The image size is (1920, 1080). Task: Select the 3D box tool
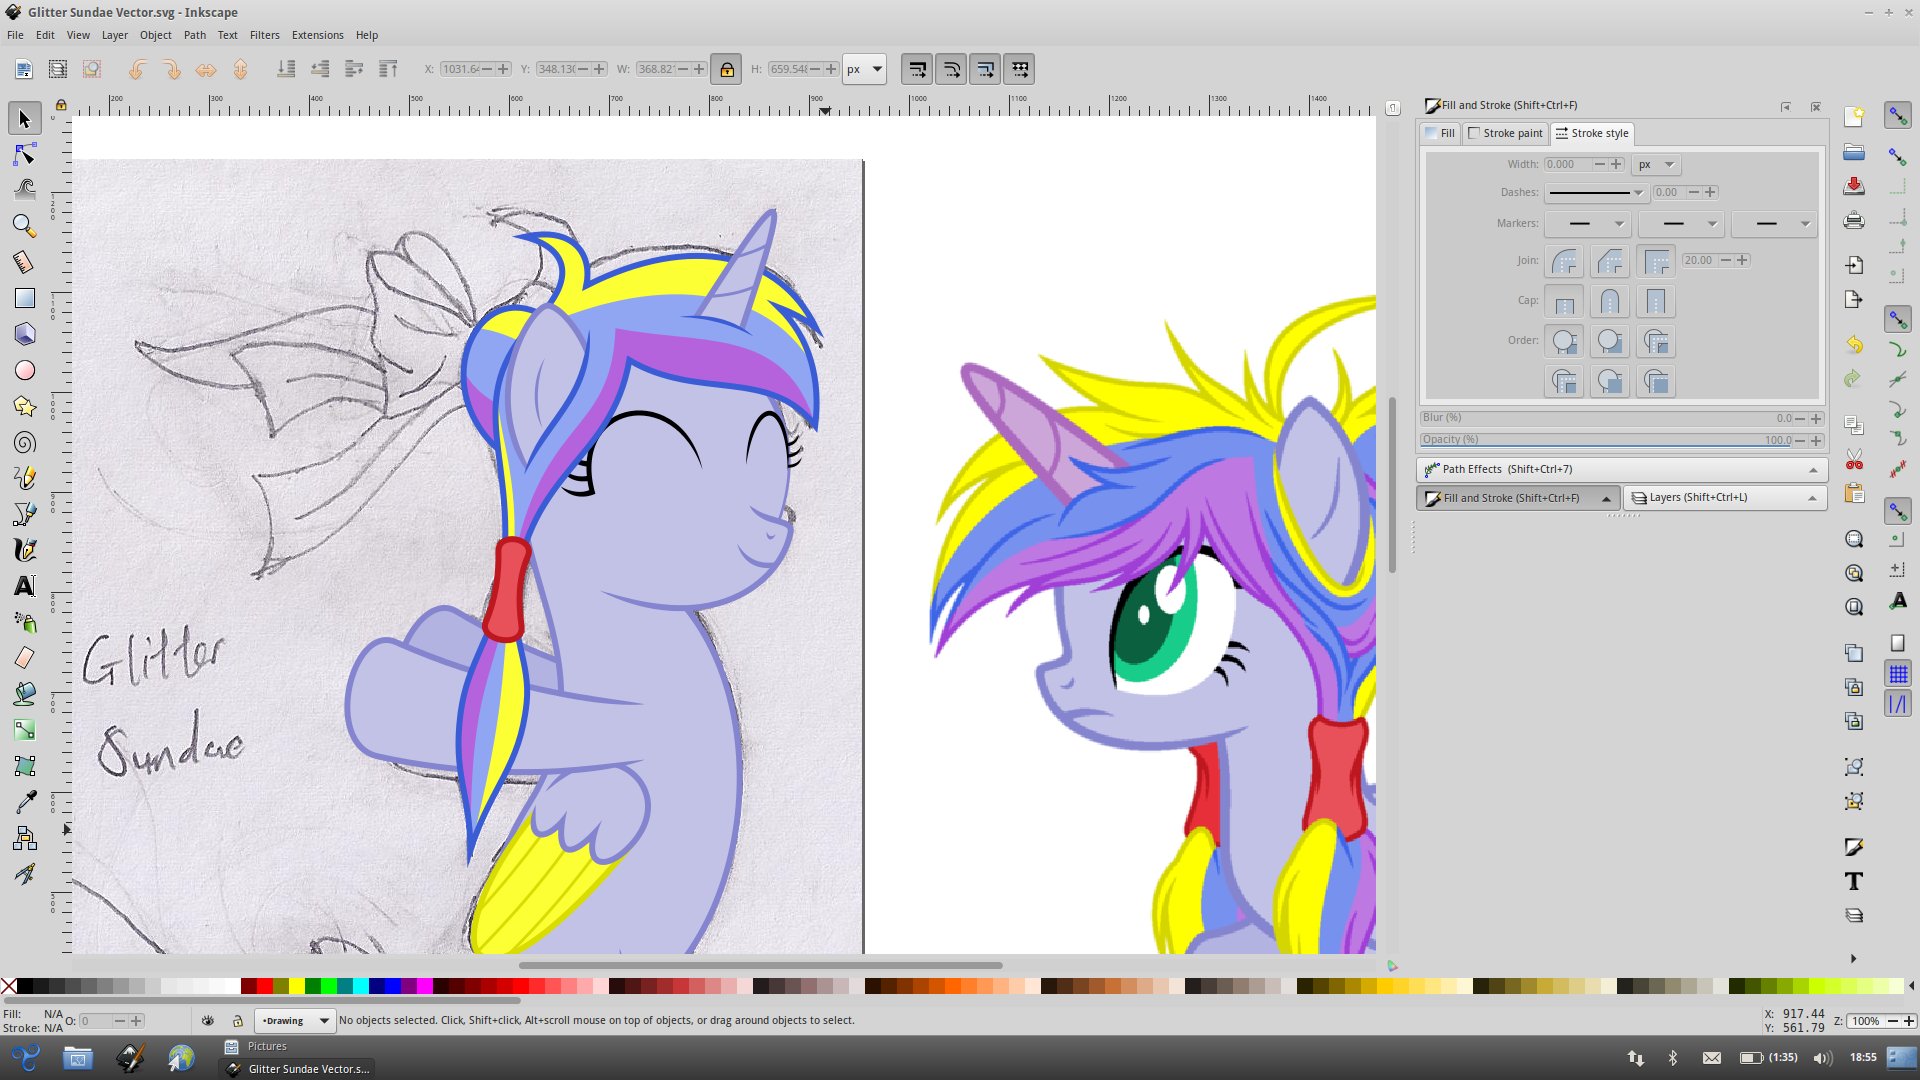(x=24, y=334)
